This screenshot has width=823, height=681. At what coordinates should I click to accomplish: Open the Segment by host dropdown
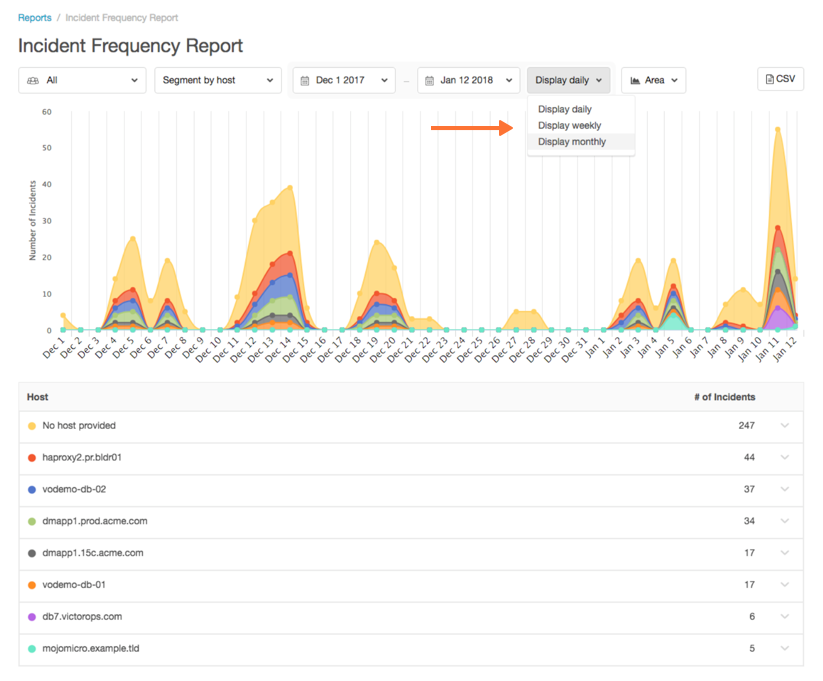(217, 79)
